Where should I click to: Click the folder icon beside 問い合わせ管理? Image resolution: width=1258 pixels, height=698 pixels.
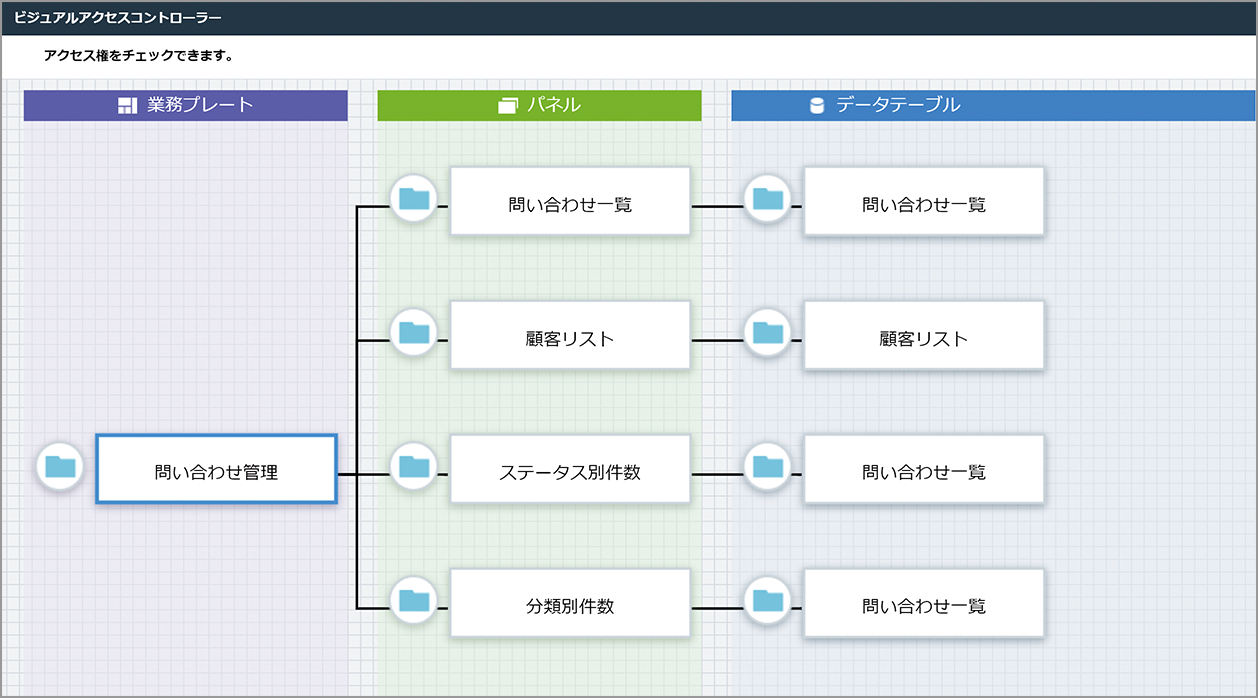tap(60, 468)
